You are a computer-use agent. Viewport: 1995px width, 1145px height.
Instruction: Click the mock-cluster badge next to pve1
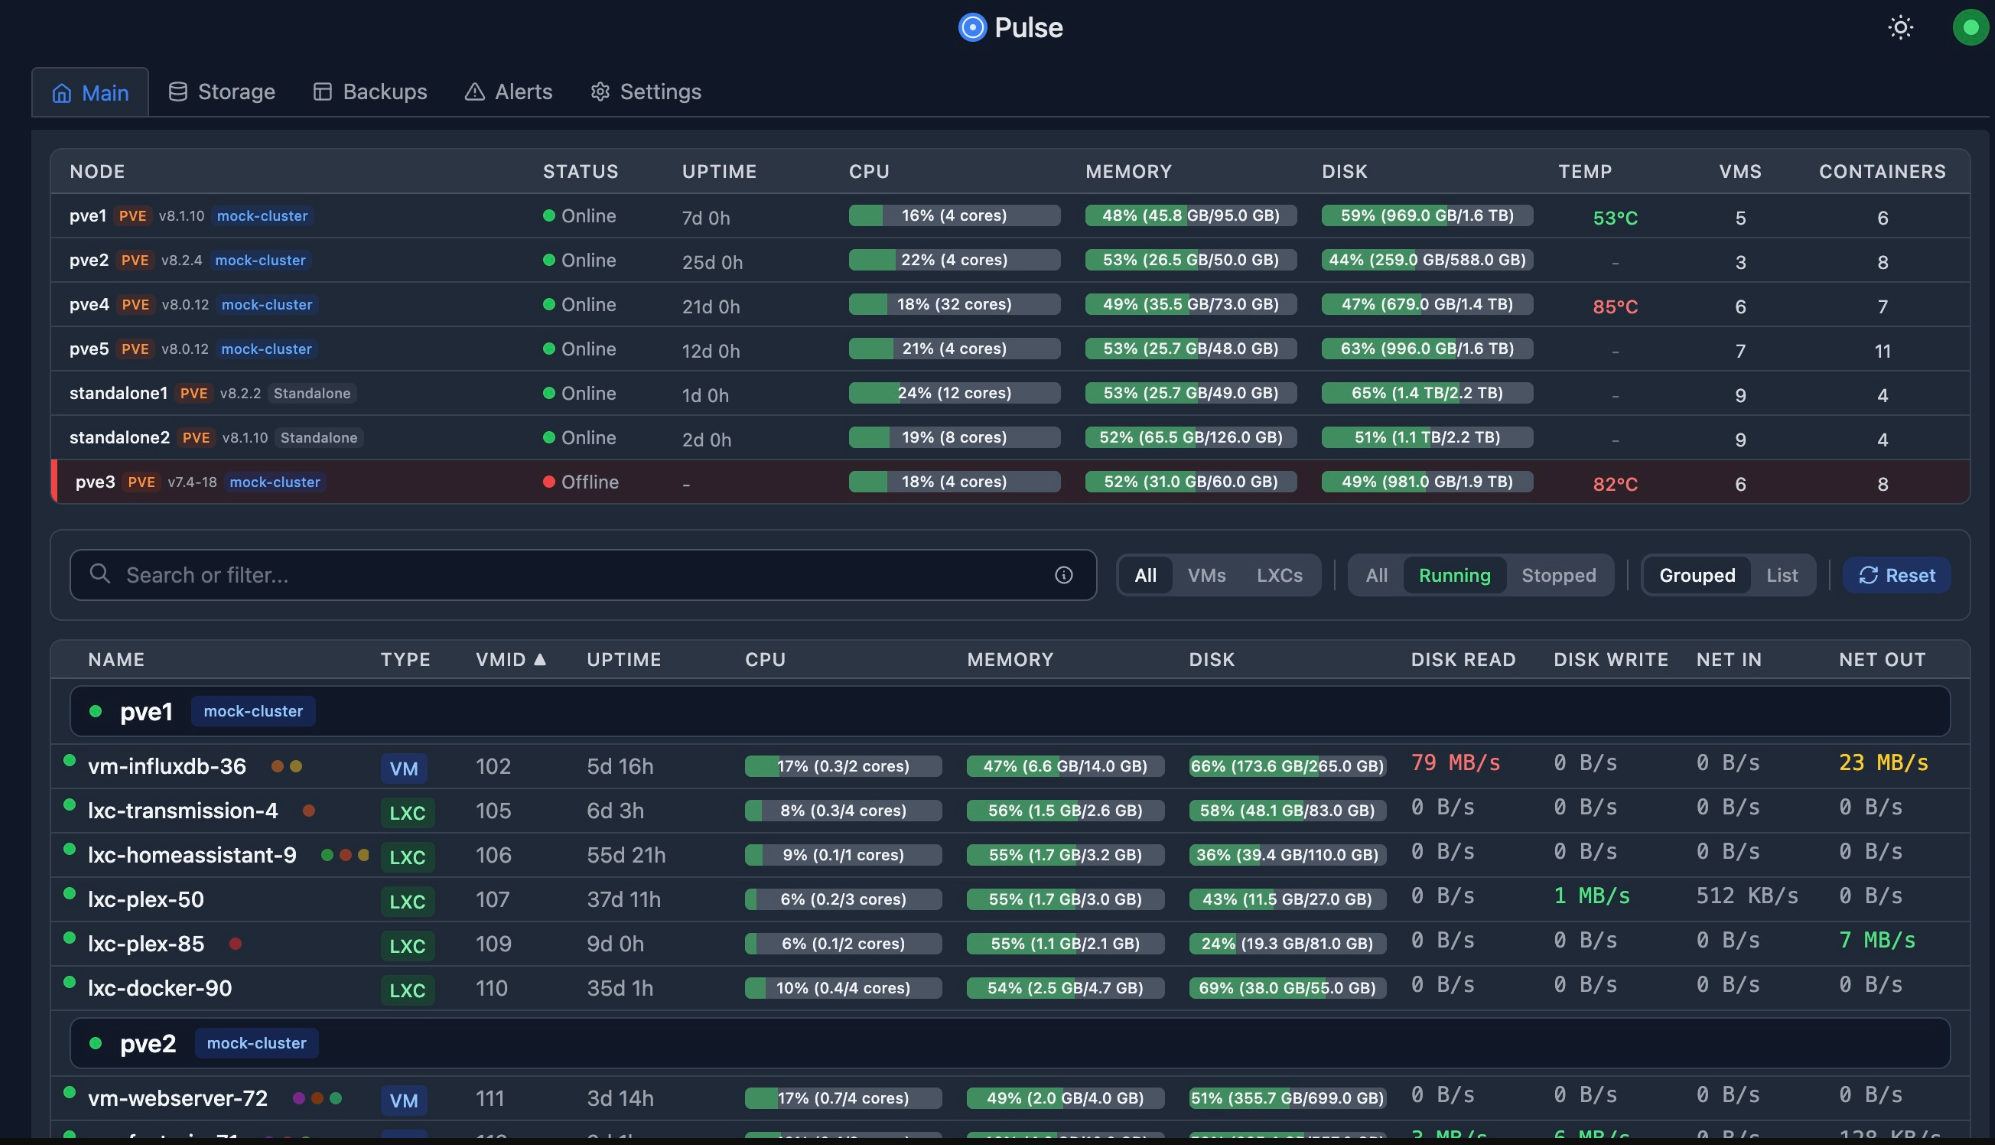262,216
